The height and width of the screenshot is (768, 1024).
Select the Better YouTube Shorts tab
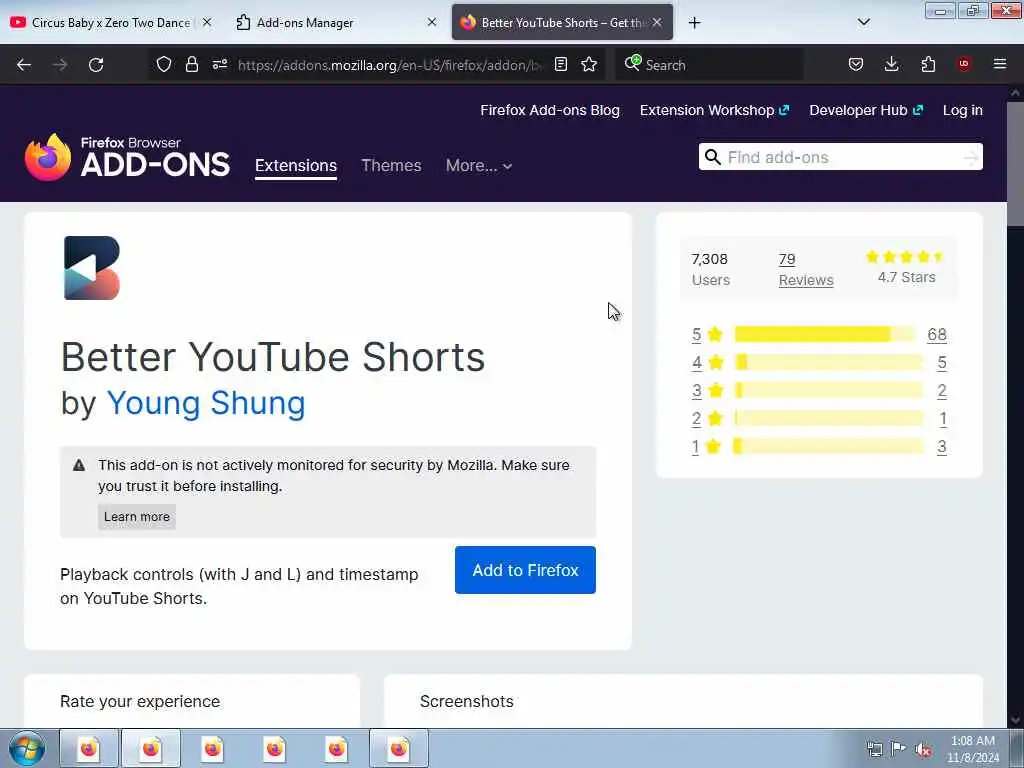[x=562, y=23]
